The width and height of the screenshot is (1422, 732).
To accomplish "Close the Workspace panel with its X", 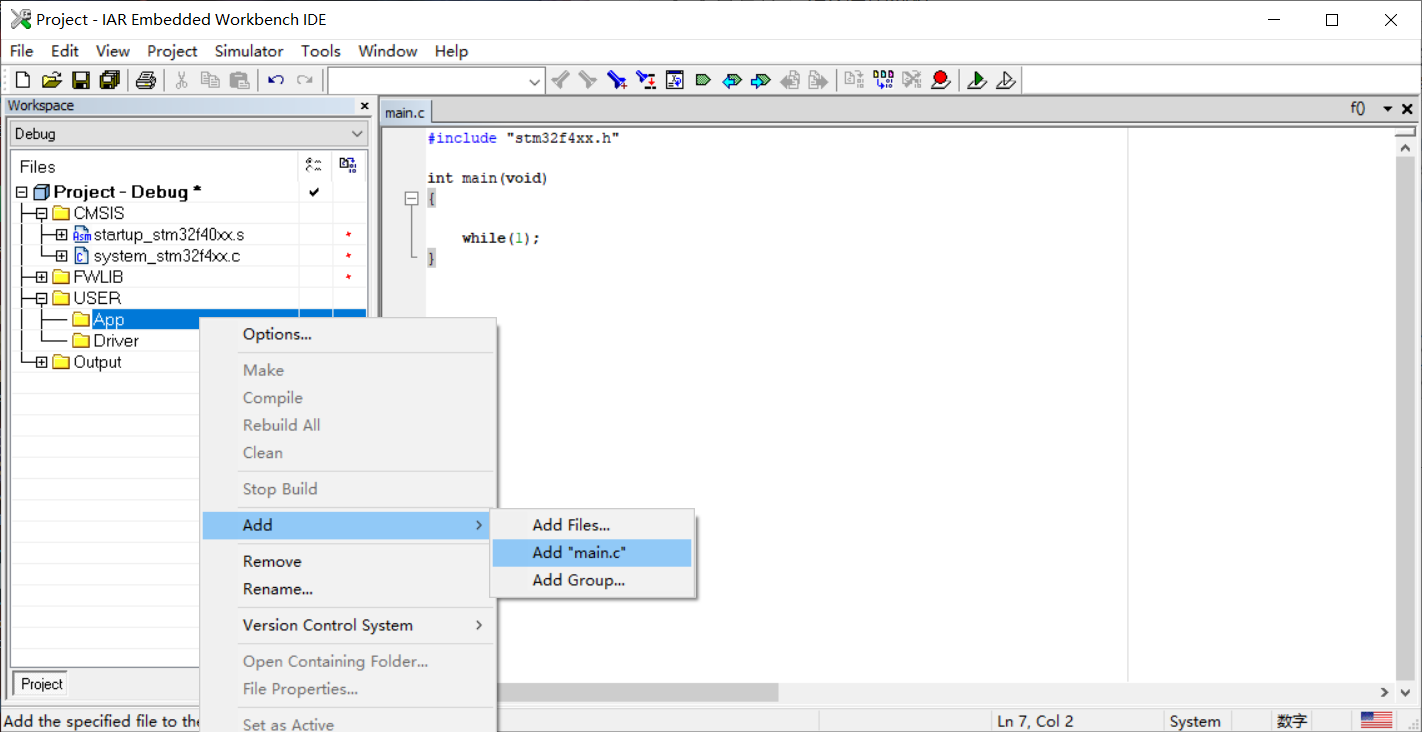I will [x=364, y=106].
